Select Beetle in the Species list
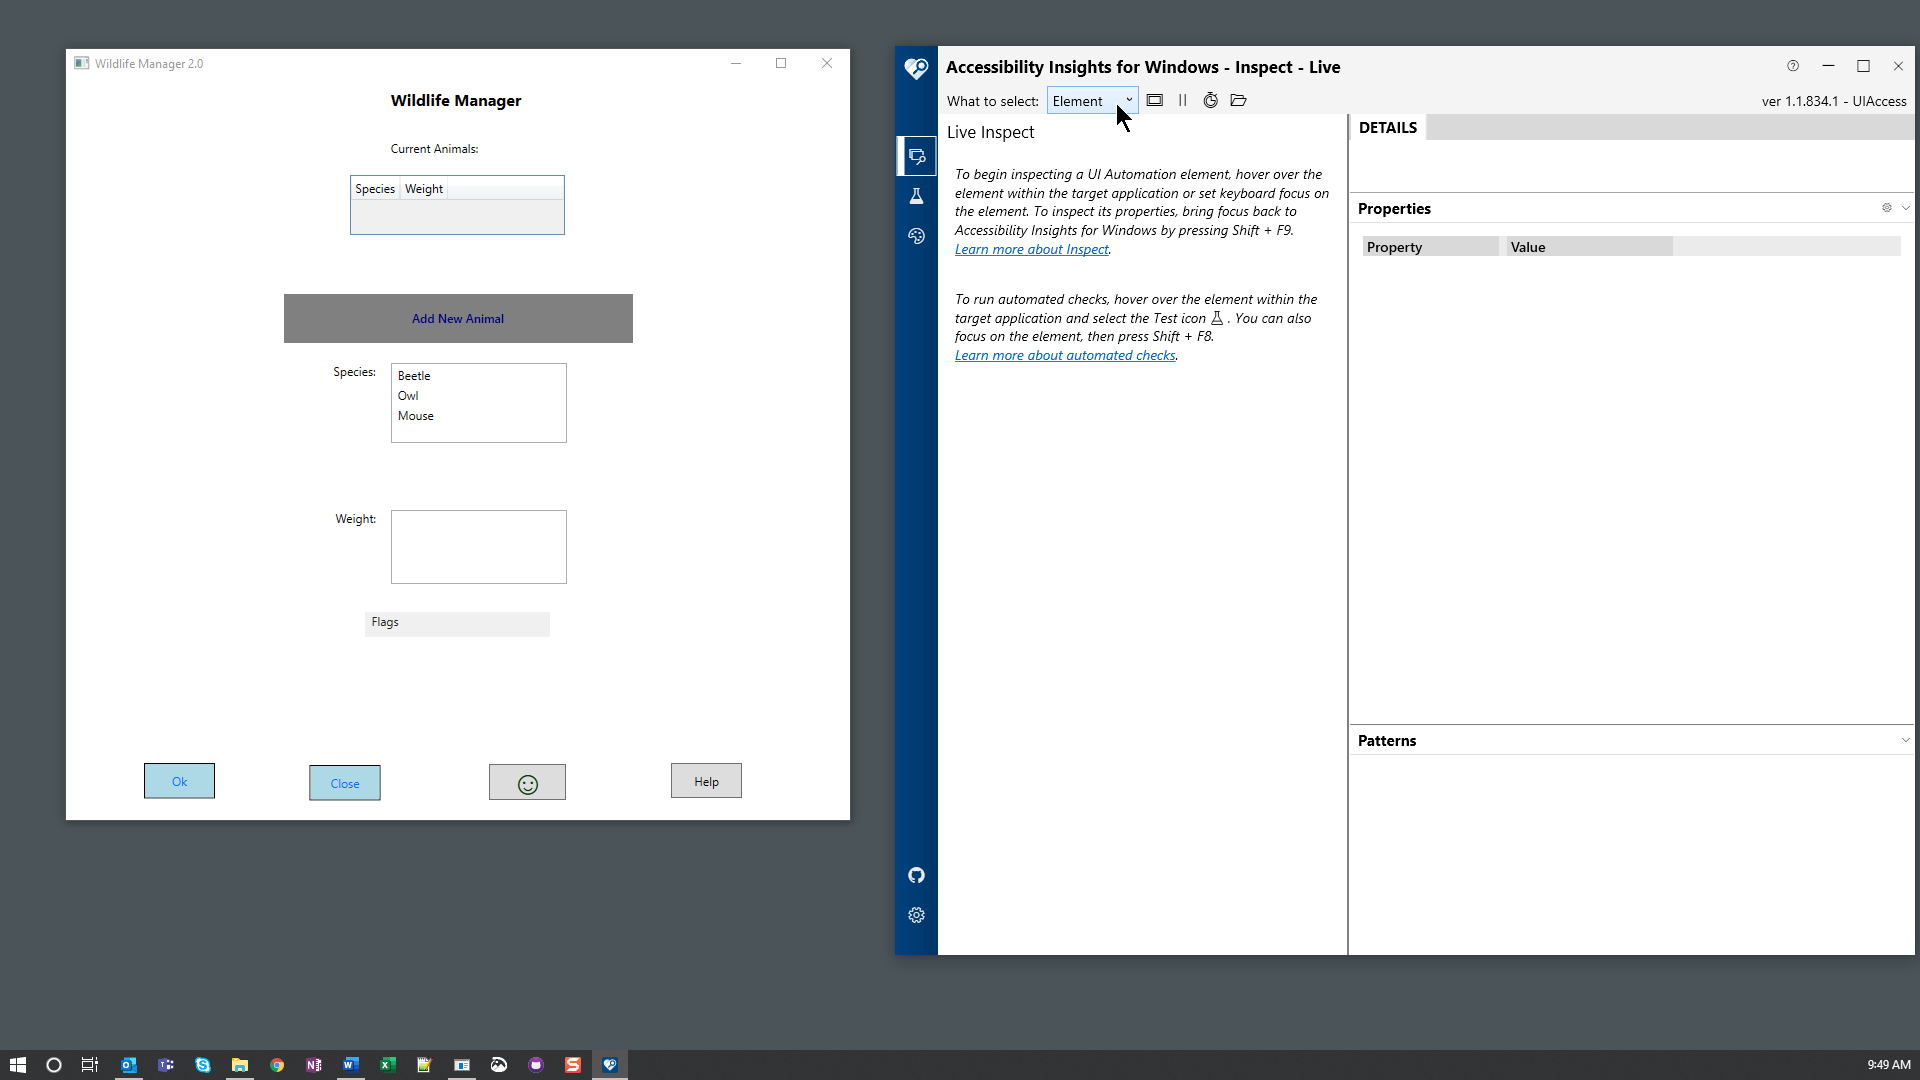 [x=478, y=376]
